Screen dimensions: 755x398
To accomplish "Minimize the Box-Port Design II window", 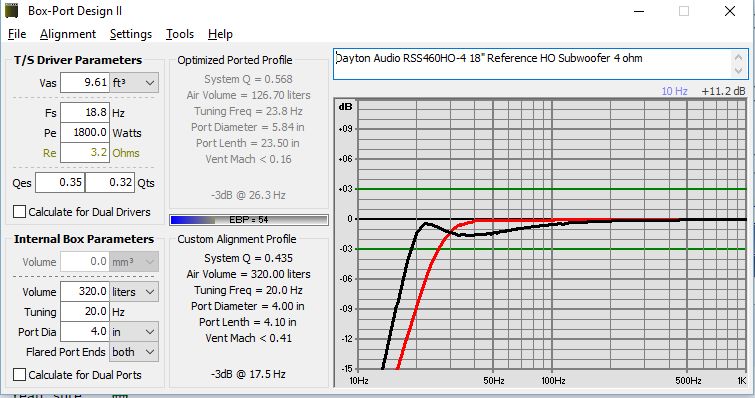I will [639, 11].
